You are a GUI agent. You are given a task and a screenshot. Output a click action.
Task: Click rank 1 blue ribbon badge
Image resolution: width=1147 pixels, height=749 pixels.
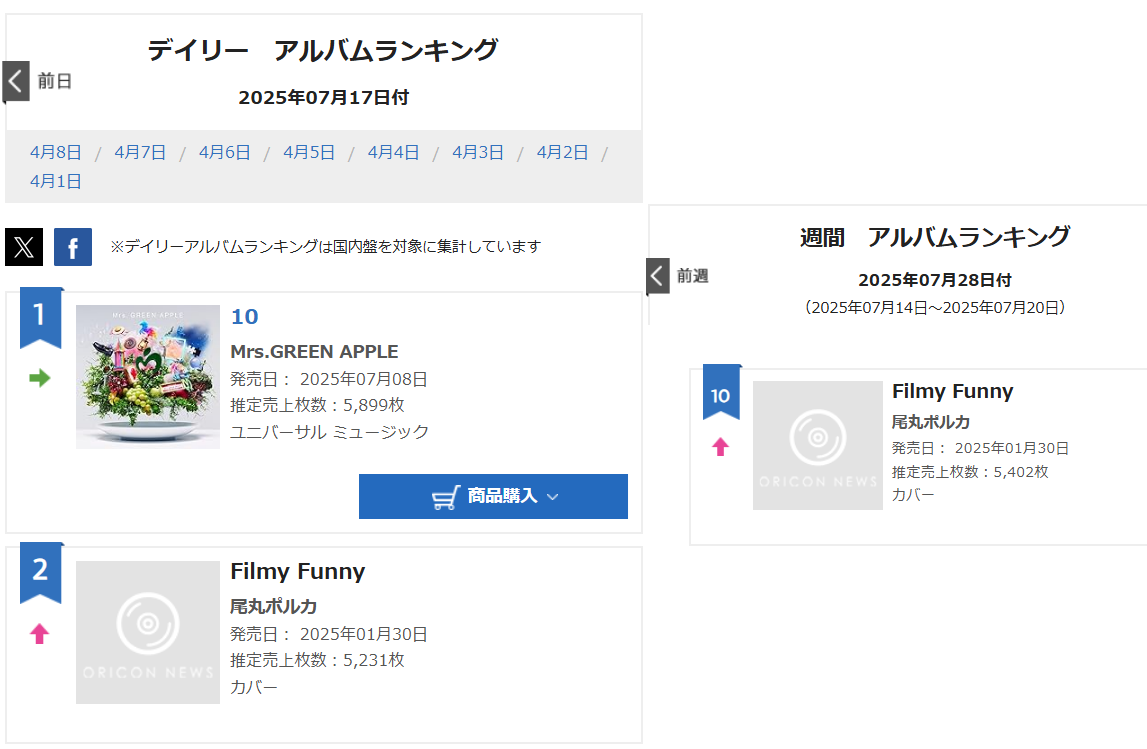pos(40,317)
